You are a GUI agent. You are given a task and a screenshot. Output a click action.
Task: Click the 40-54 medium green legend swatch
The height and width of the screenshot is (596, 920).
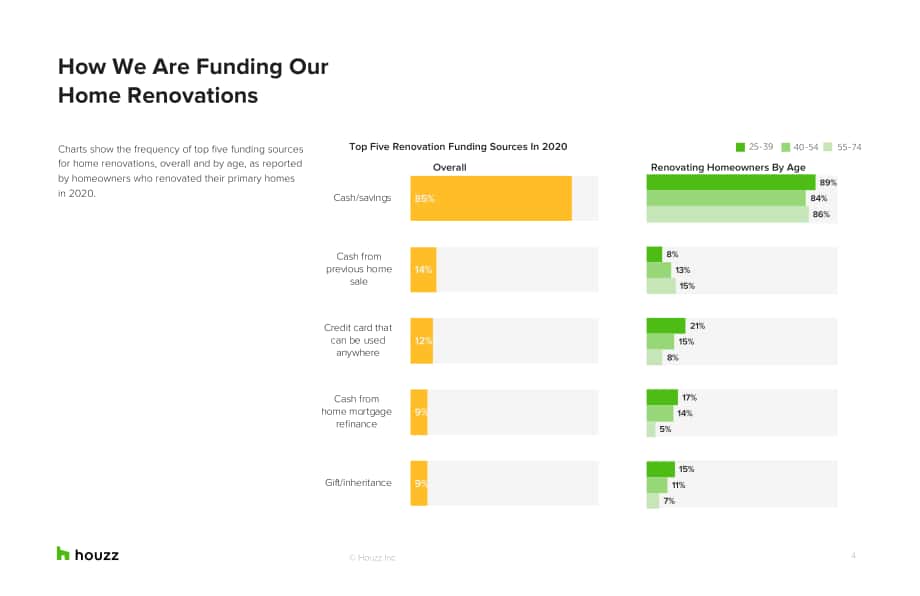click(x=786, y=147)
